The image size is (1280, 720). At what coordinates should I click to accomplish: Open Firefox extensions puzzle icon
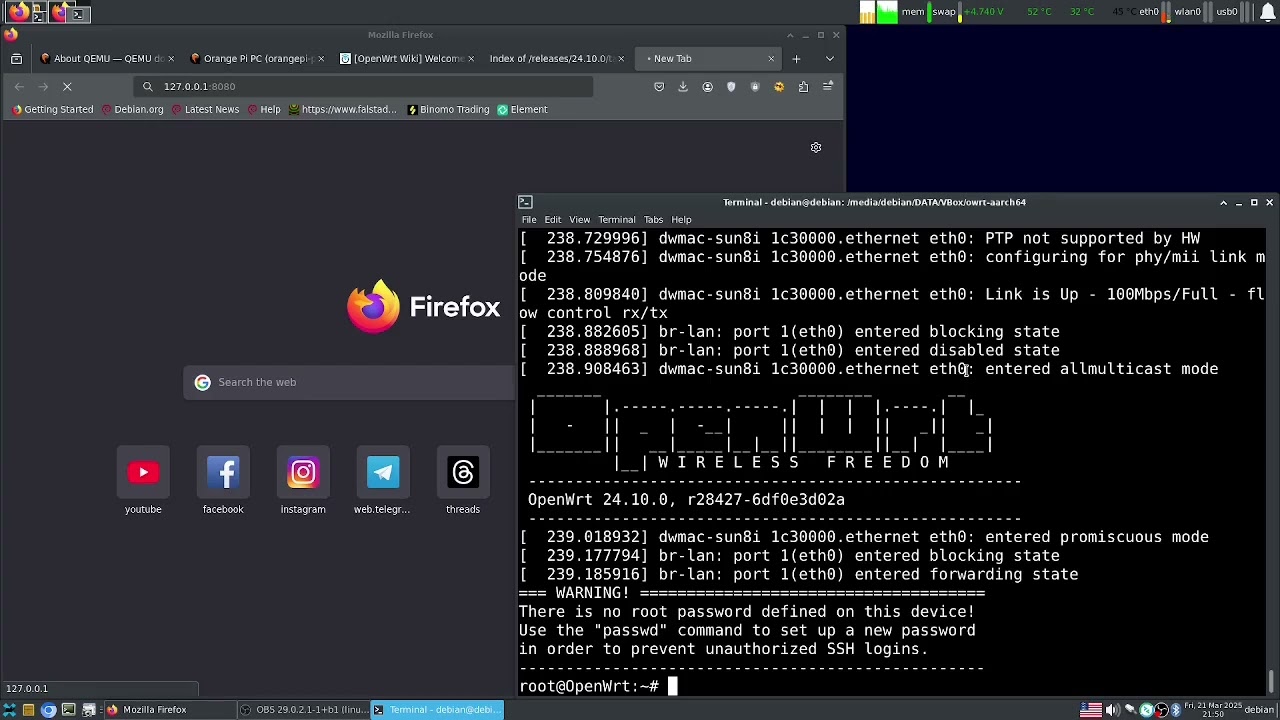[x=803, y=87]
